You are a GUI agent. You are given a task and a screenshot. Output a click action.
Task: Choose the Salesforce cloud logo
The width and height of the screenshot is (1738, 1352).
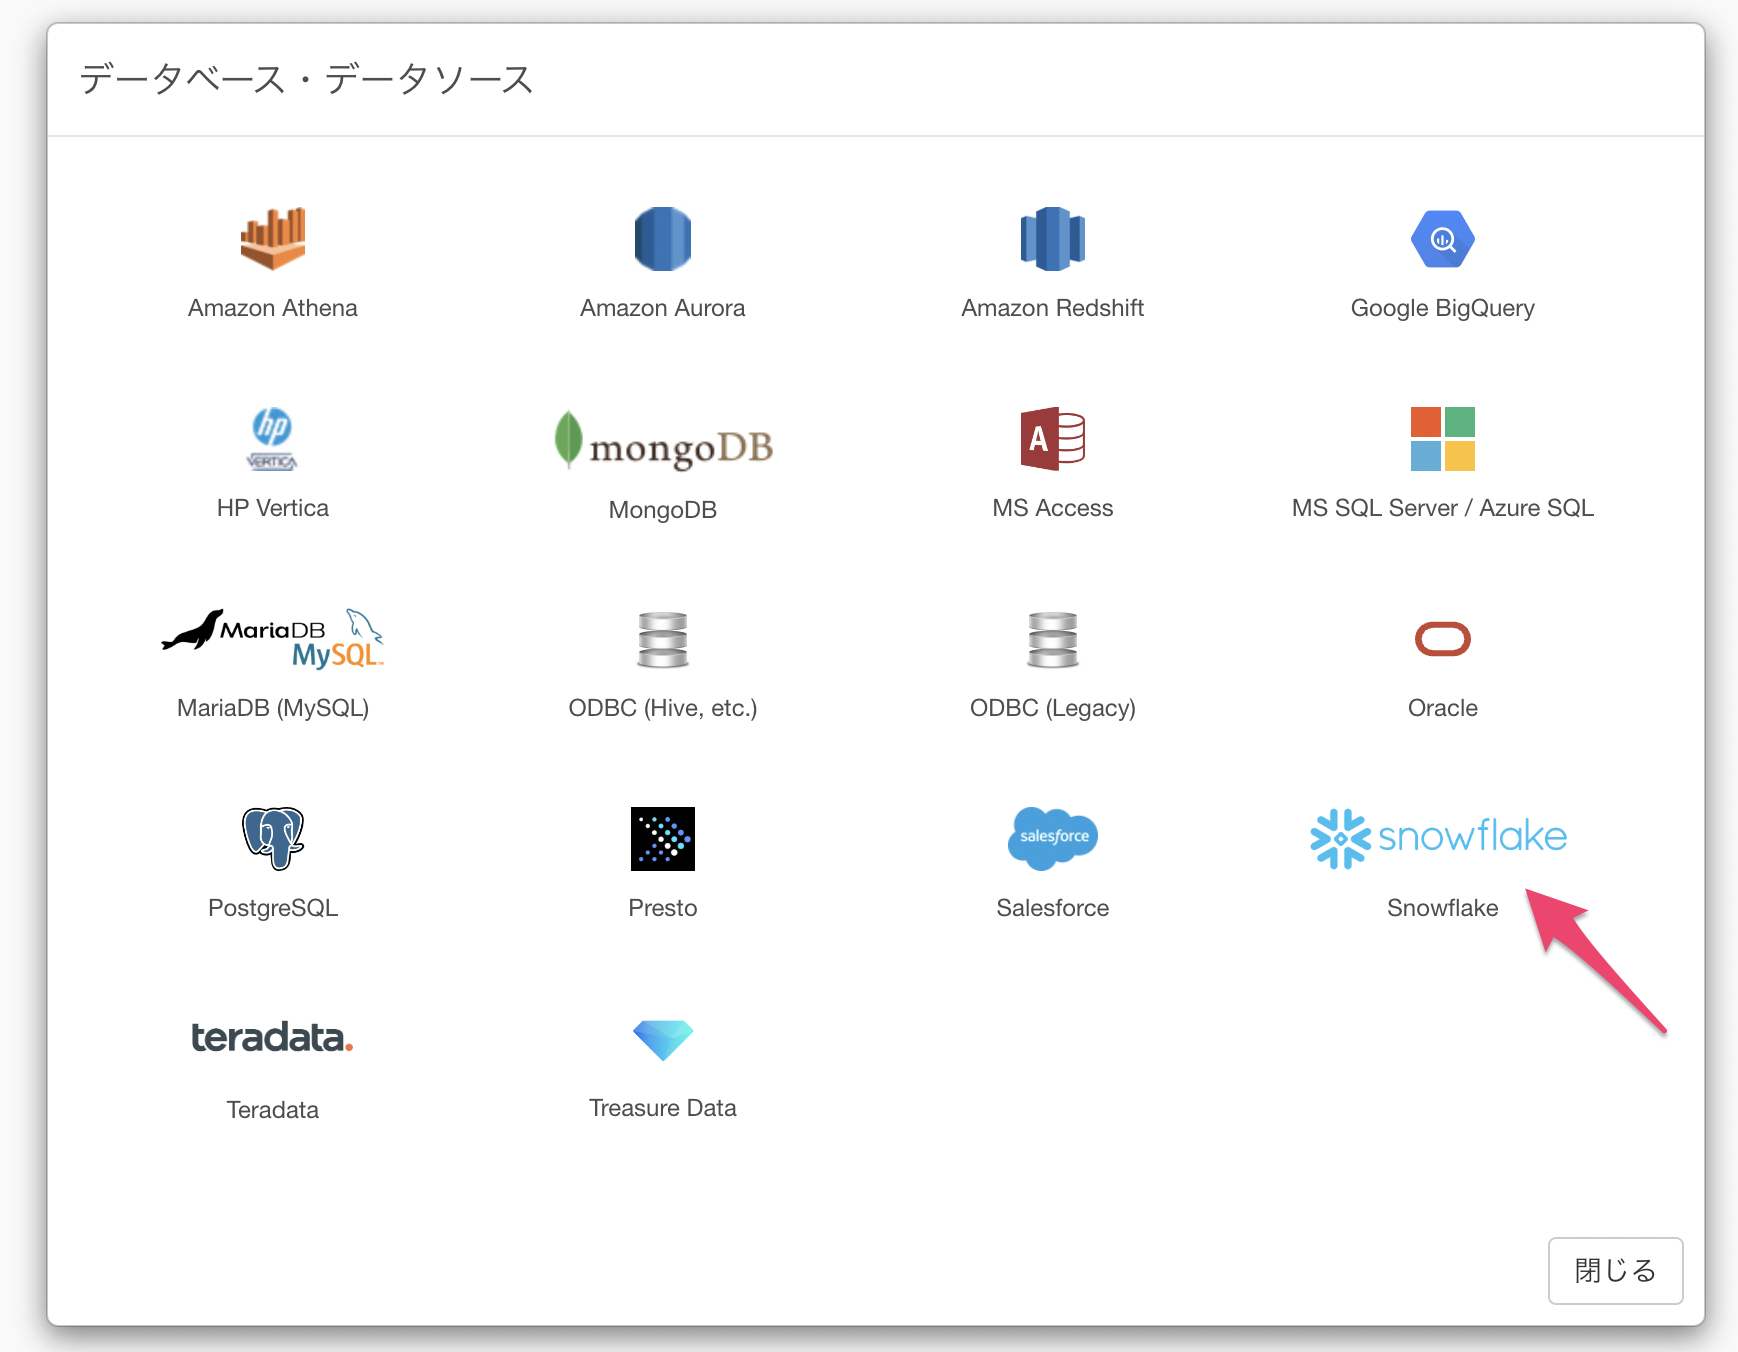coord(1053,839)
